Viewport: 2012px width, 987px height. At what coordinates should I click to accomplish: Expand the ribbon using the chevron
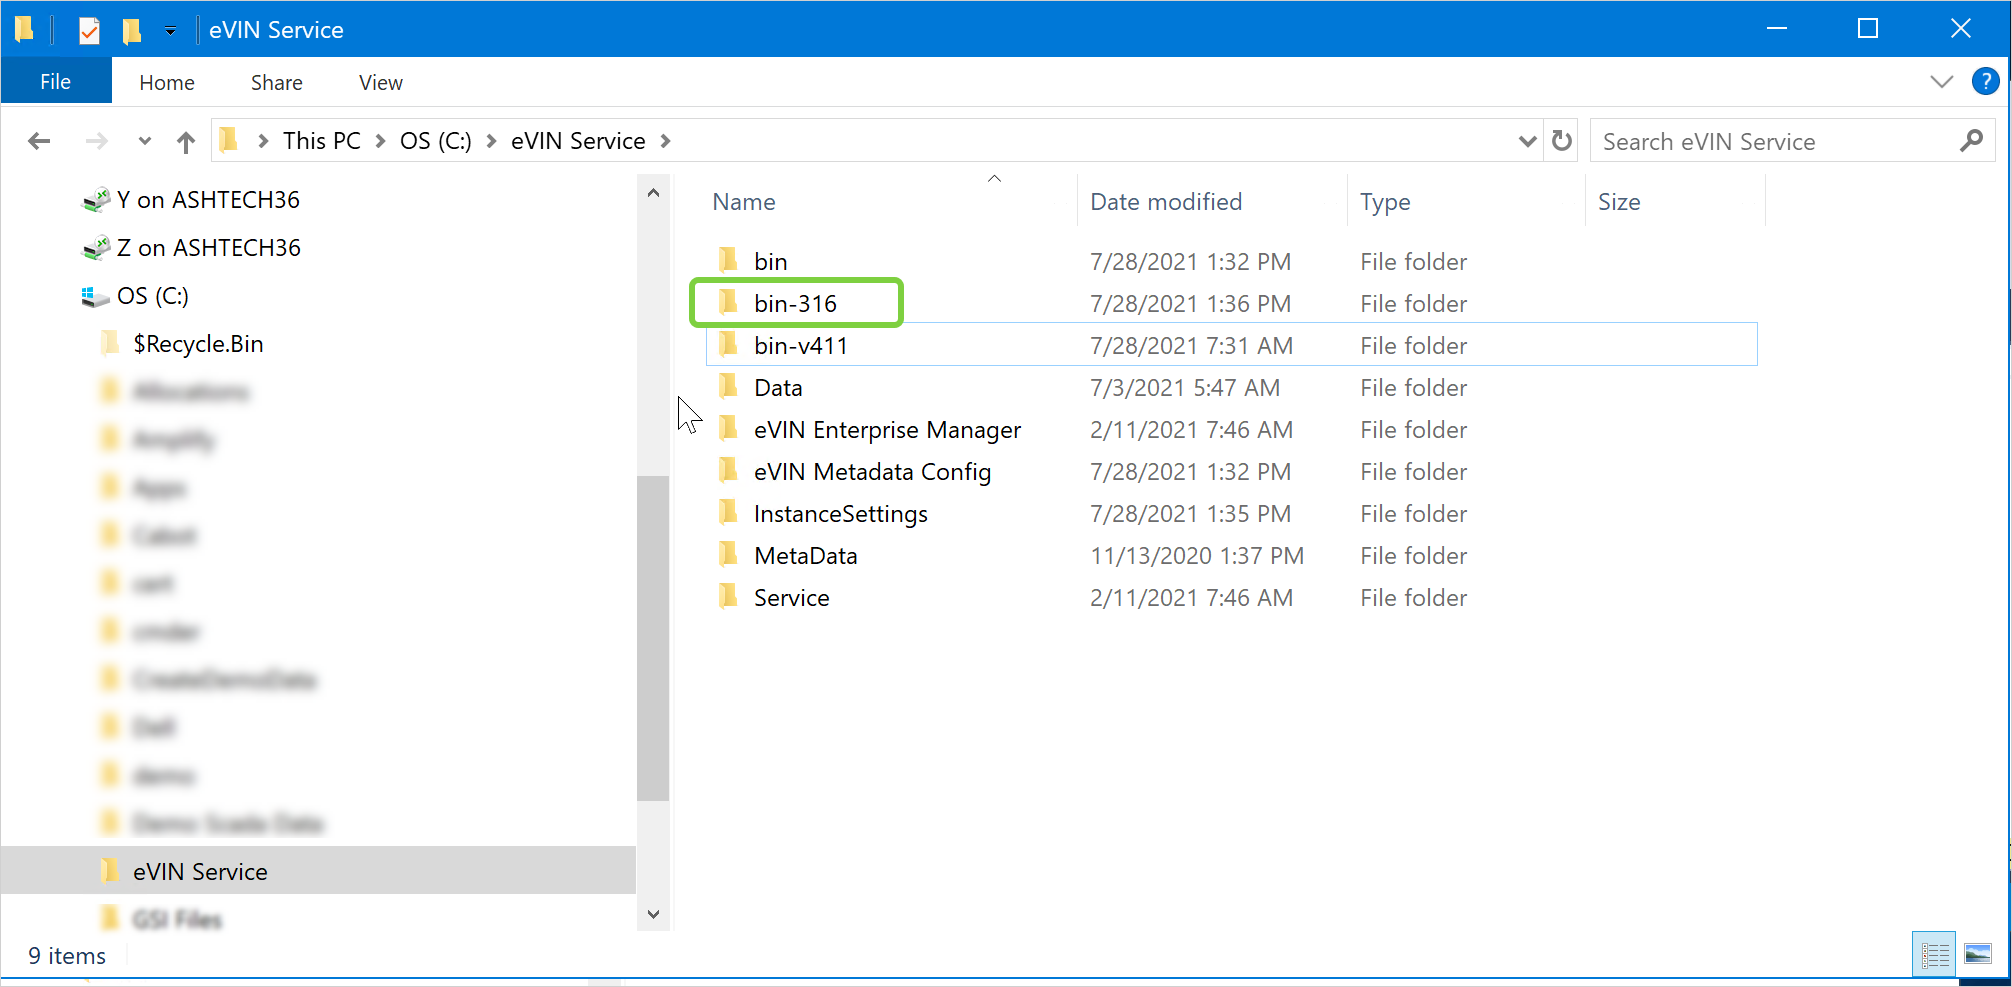click(1941, 82)
